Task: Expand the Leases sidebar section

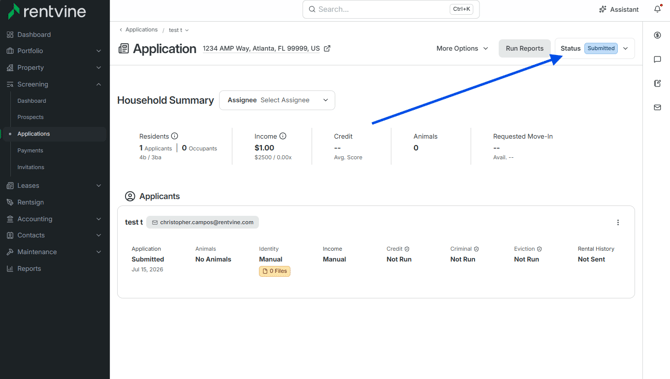Action: [x=99, y=185]
